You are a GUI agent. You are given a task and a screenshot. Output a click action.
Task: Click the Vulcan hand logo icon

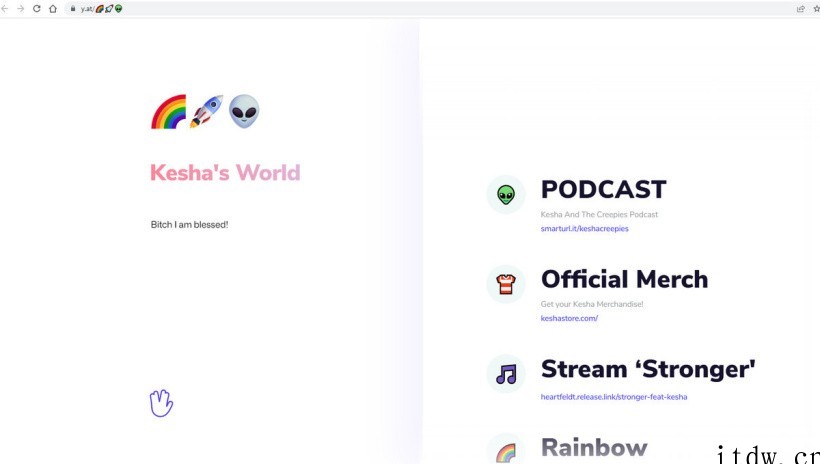(x=161, y=403)
